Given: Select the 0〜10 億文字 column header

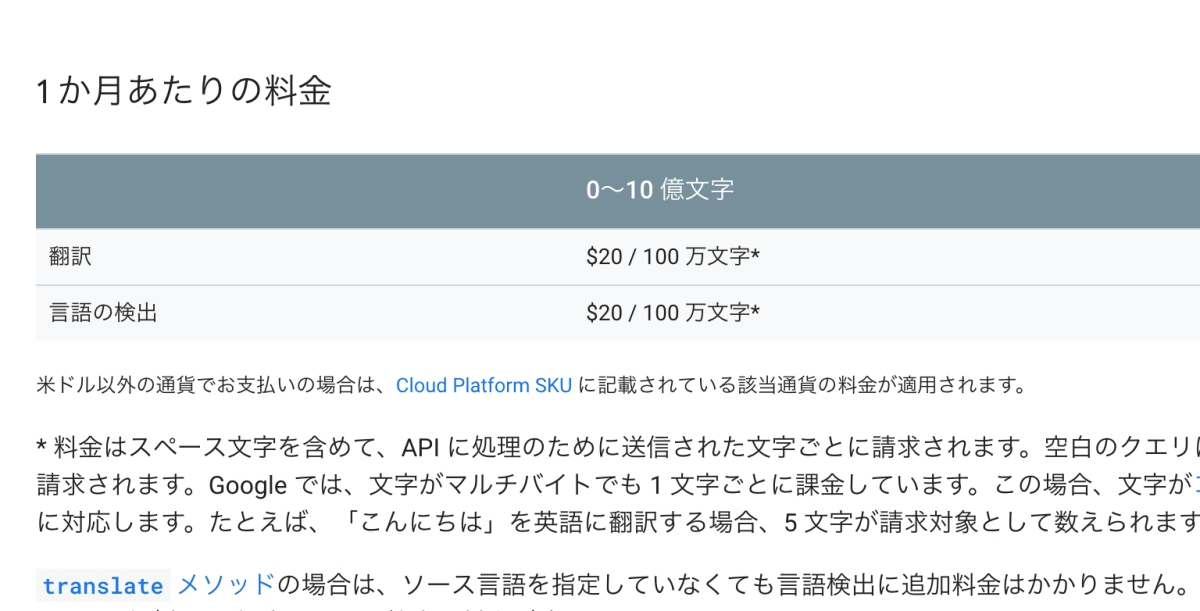Looking at the screenshot, I should point(660,190).
